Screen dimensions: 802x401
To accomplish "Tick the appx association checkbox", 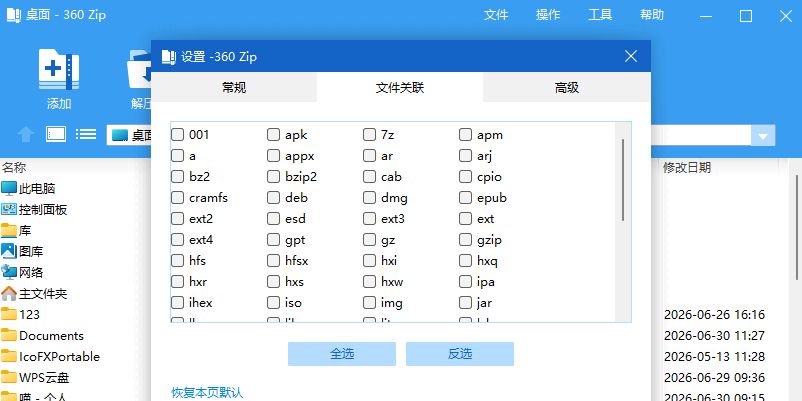I will (x=274, y=156).
